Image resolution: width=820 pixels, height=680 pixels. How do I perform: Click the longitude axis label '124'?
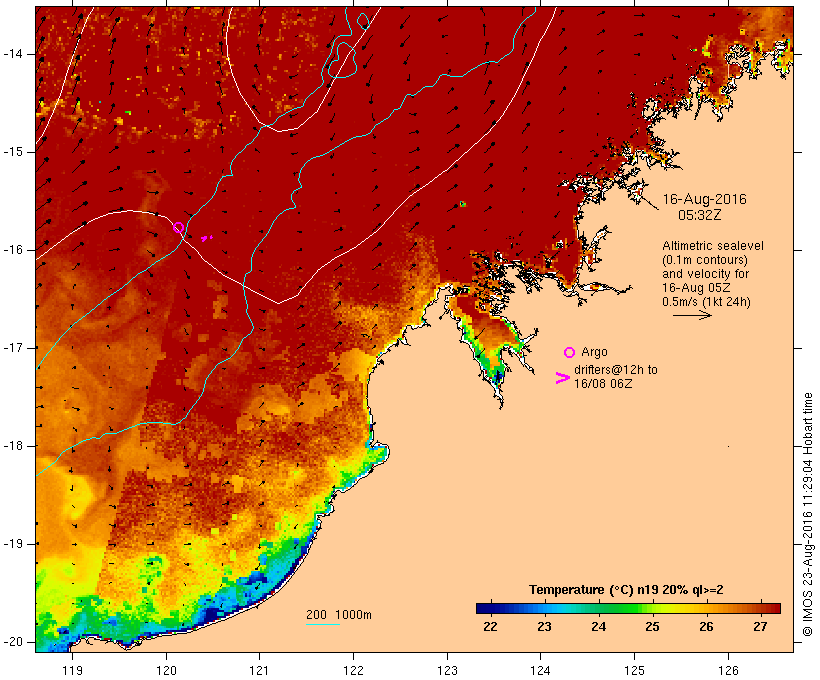click(540, 671)
